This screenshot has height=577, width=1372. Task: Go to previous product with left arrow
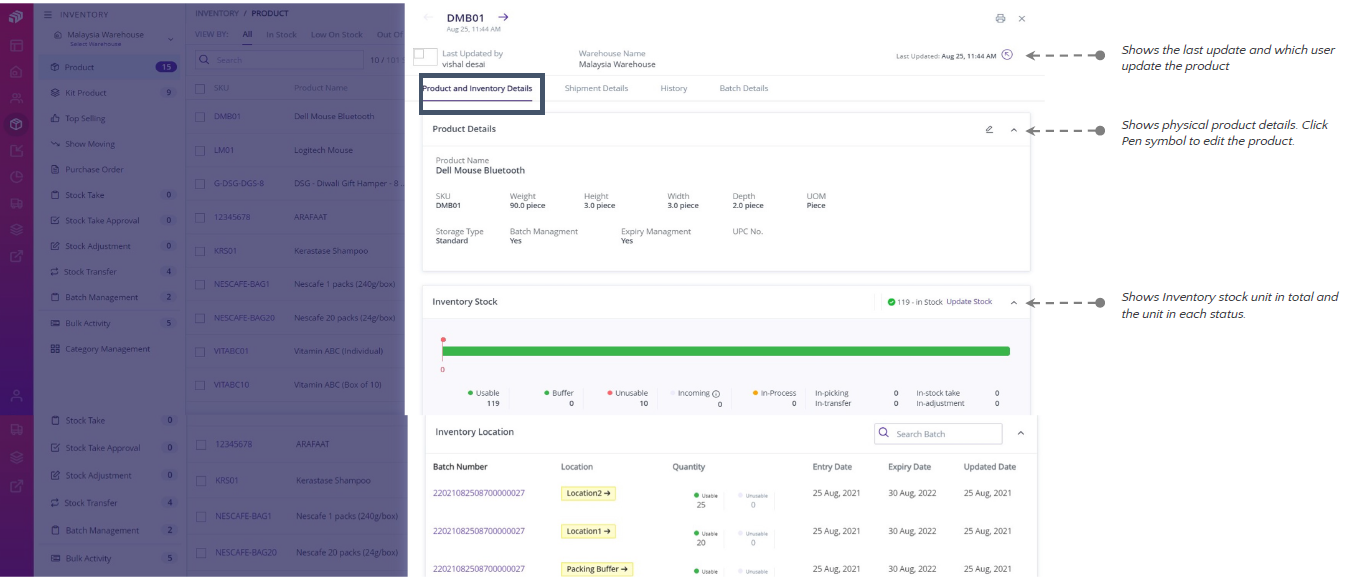click(429, 17)
